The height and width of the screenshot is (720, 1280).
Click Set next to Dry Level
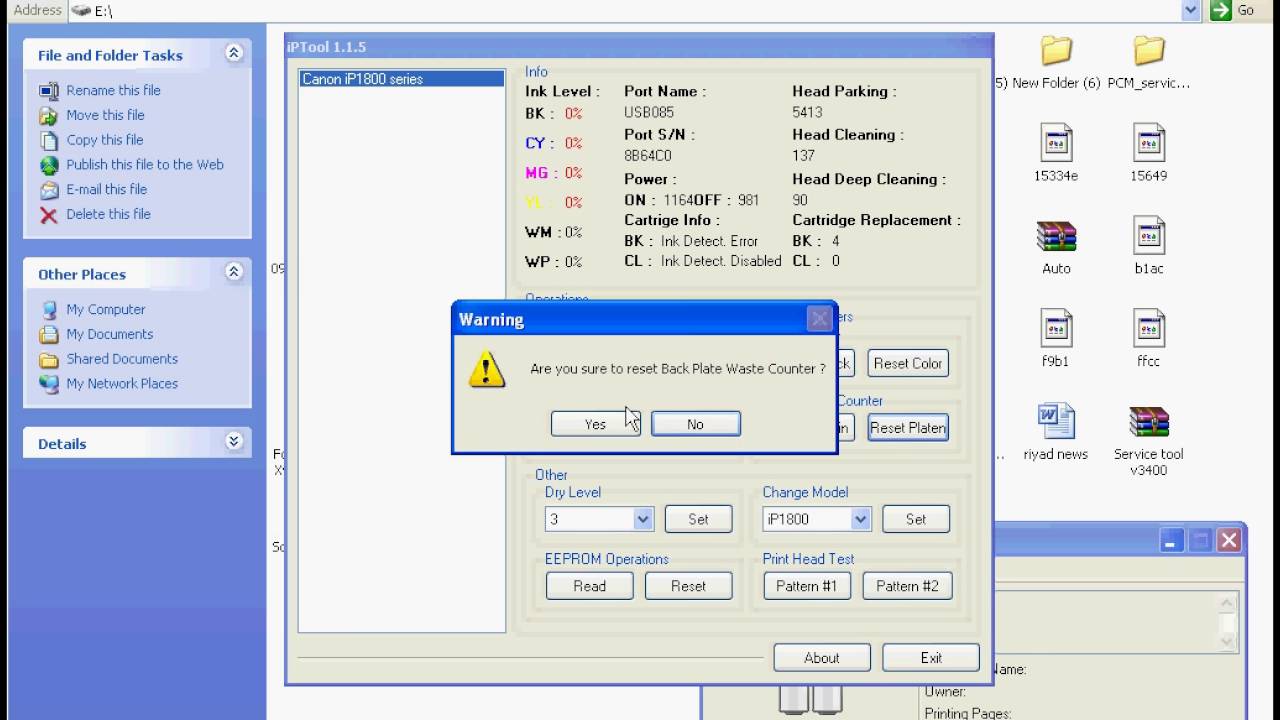coord(698,519)
